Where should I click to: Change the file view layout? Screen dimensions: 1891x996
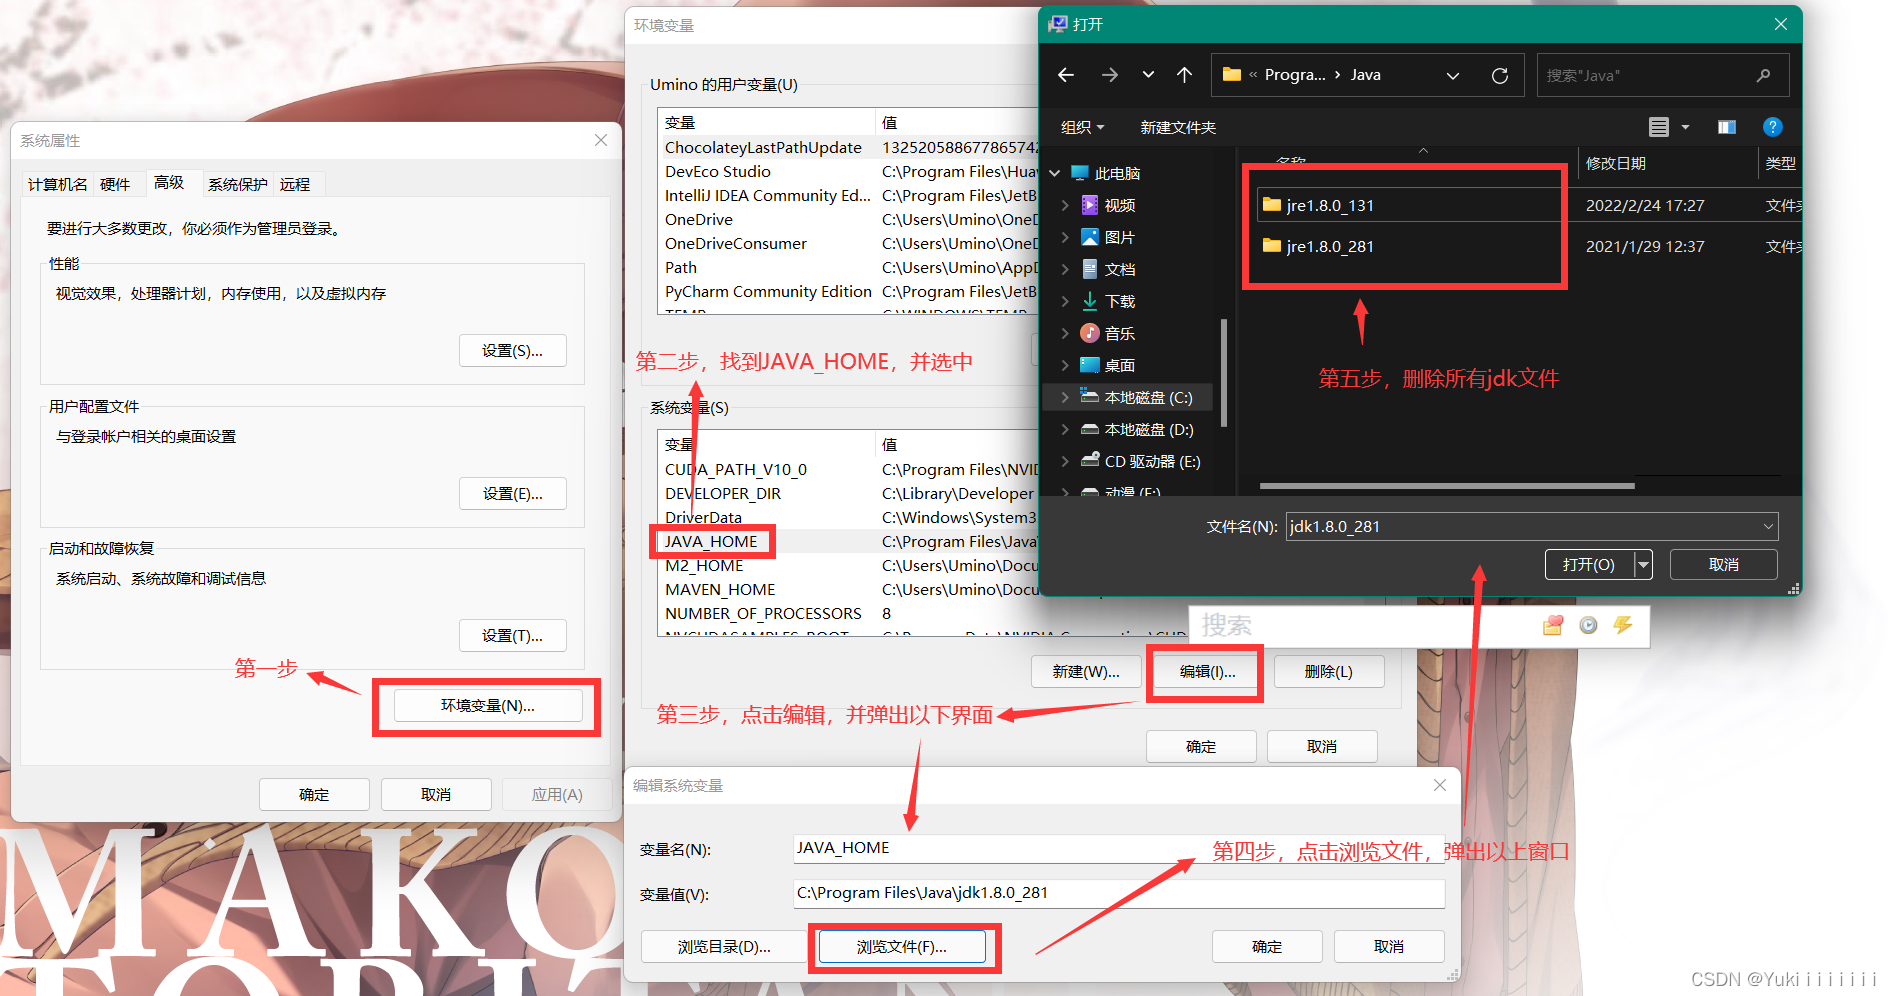pos(1659,127)
